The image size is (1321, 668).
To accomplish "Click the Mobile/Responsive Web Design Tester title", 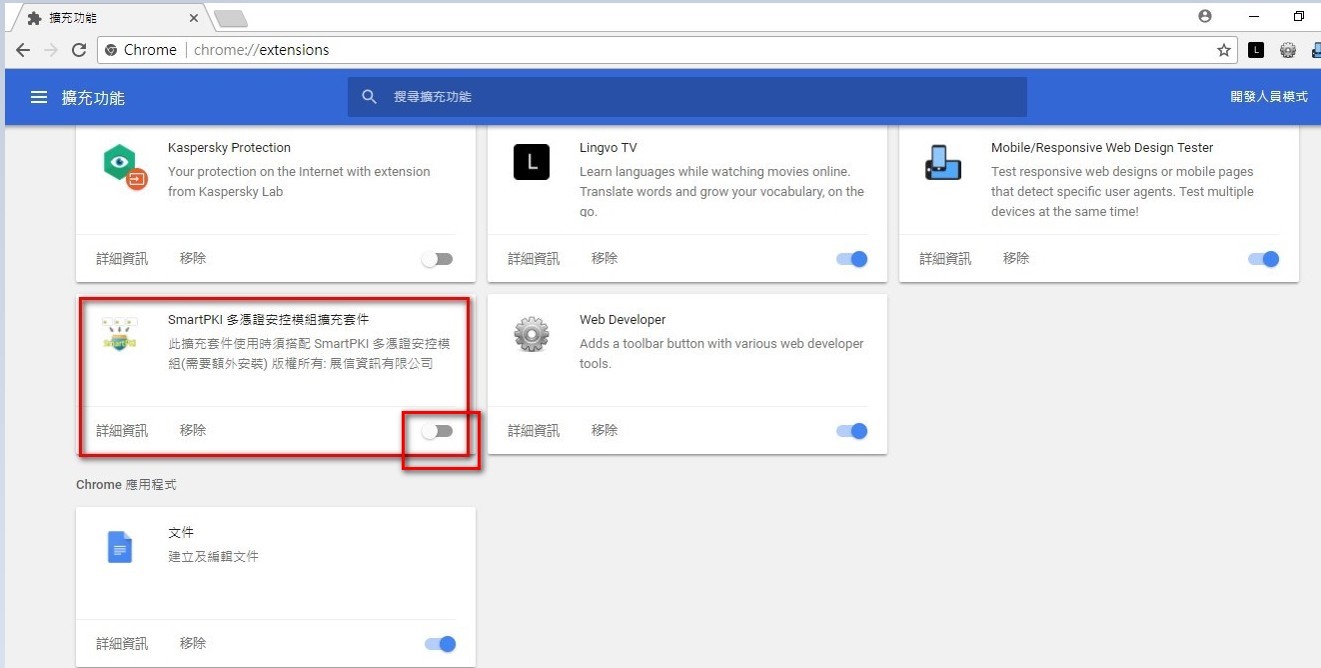I will tap(1102, 148).
